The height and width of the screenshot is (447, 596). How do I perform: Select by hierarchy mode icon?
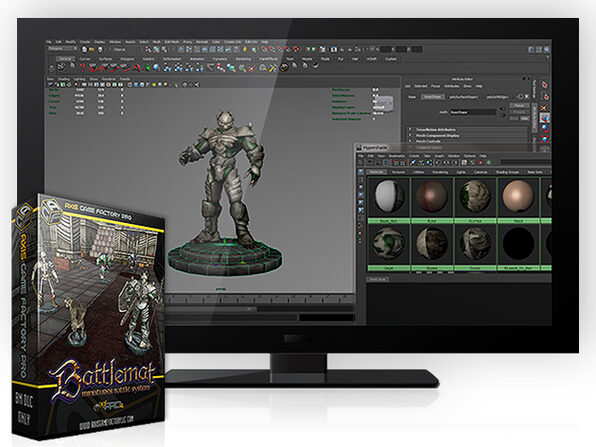click(148, 49)
